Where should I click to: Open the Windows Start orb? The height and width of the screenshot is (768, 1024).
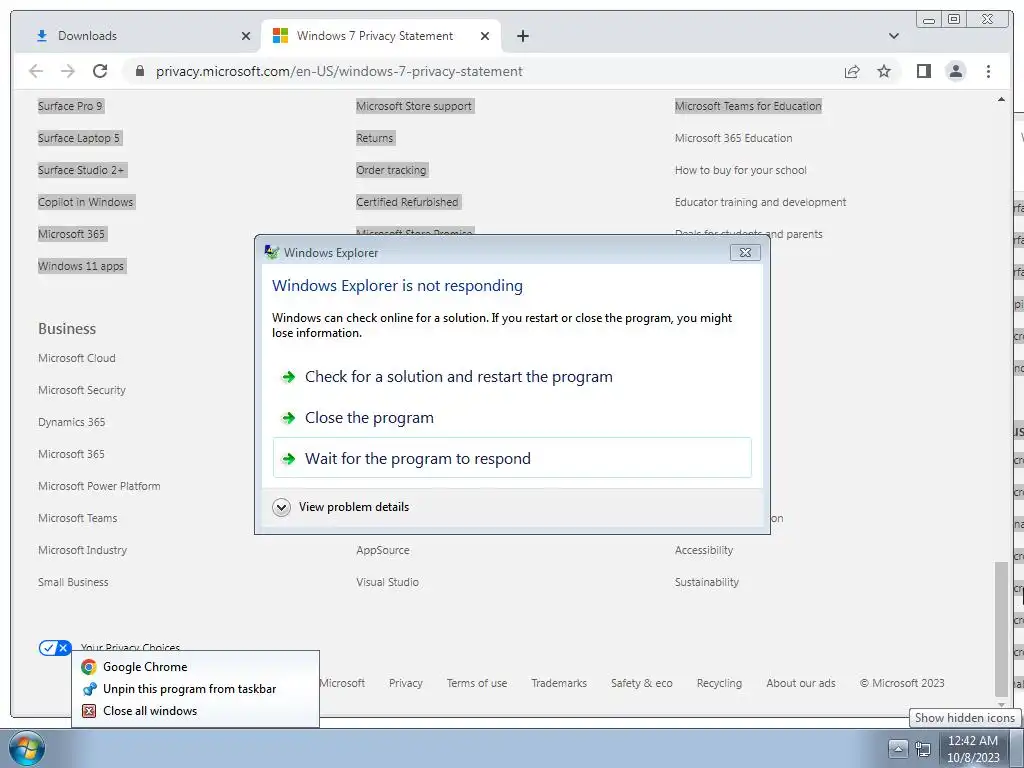(x=27, y=749)
